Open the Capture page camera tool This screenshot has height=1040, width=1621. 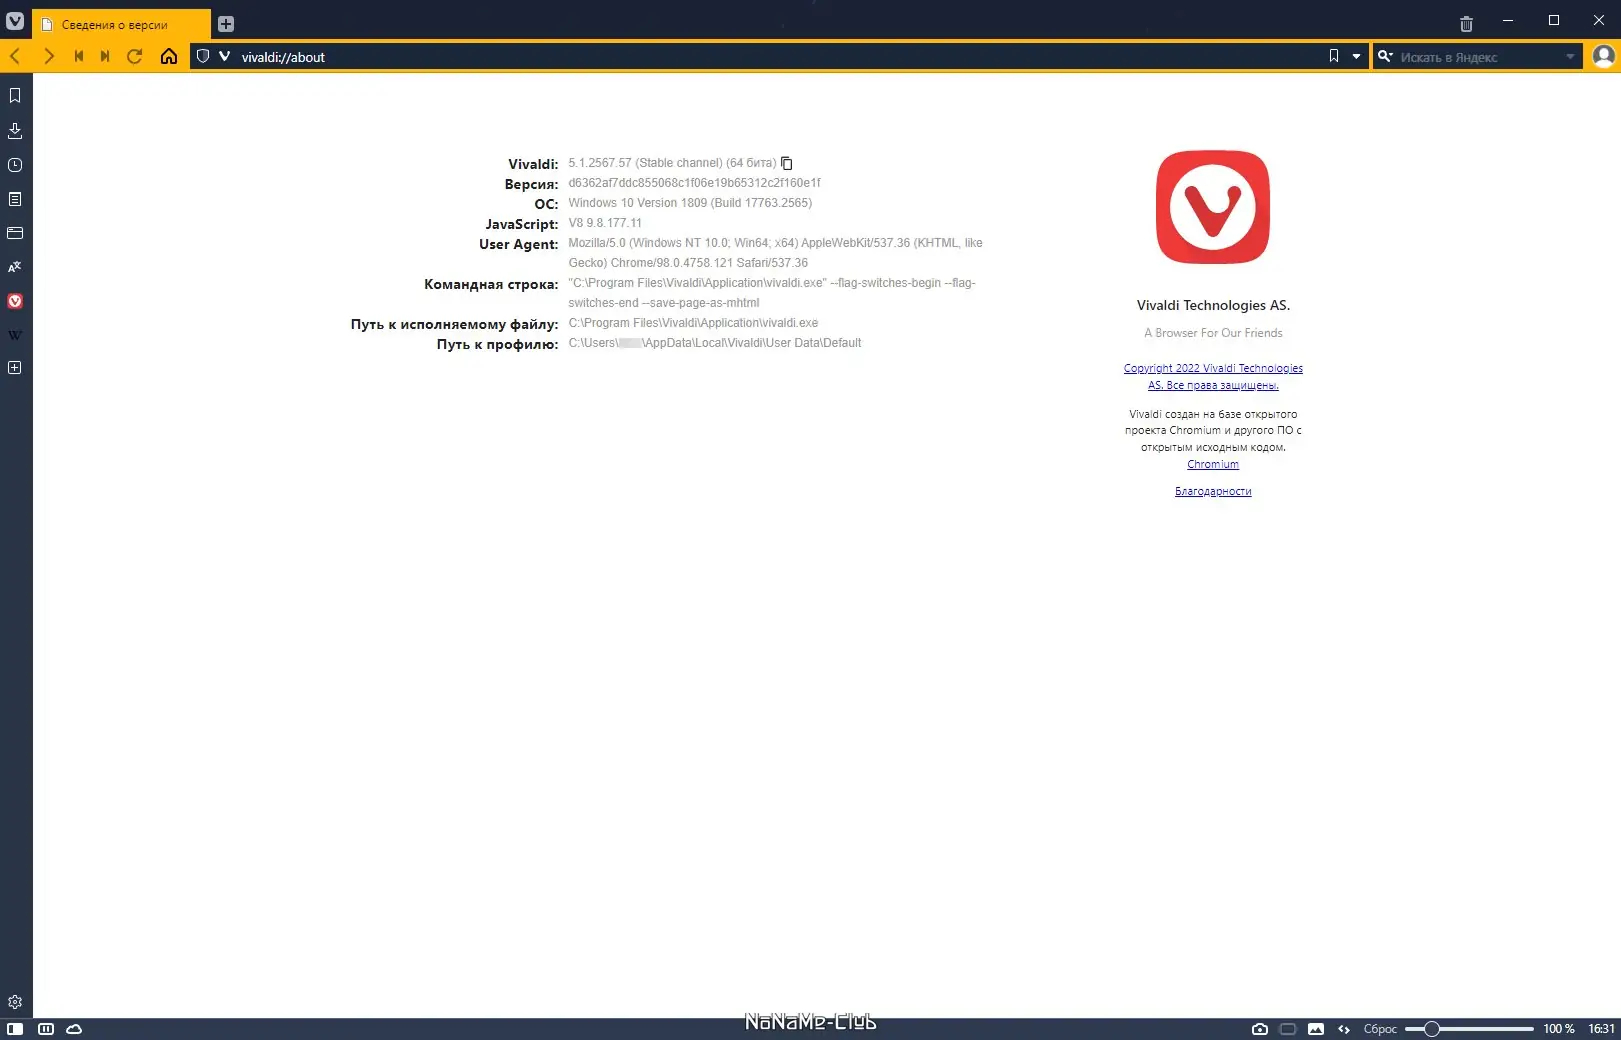tap(1260, 1029)
